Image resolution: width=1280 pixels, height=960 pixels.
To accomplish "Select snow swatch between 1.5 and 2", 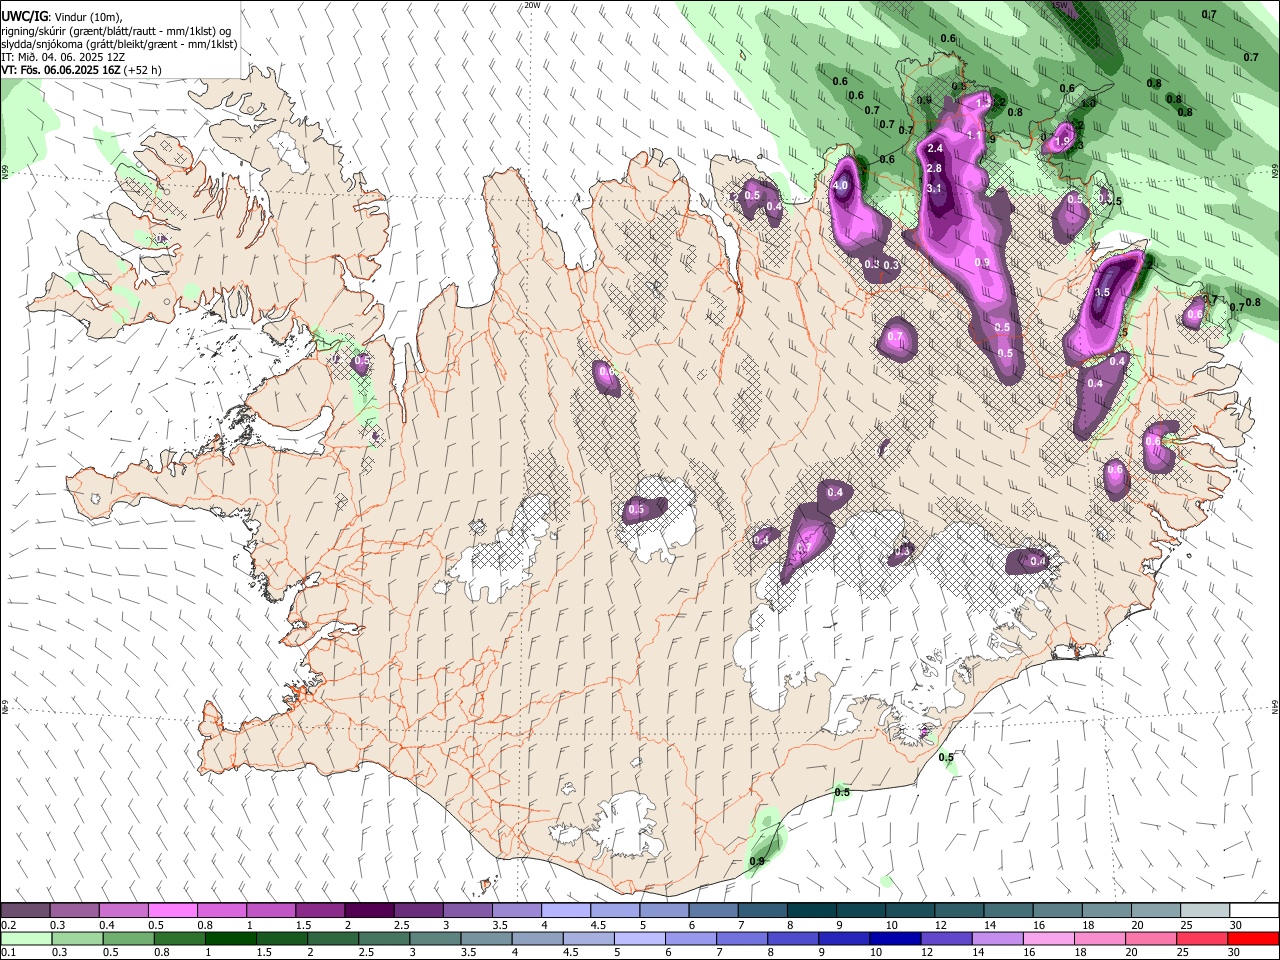I will coord(319,911).
